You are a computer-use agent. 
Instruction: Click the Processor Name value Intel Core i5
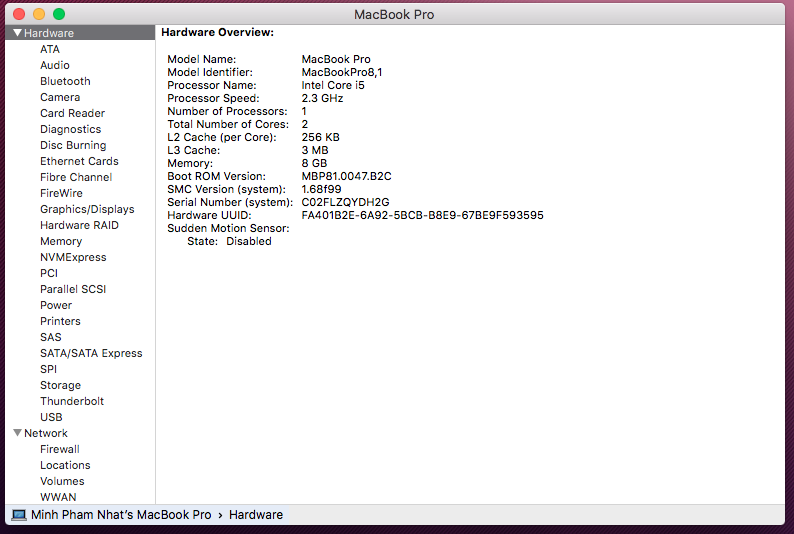pos(333,86)
